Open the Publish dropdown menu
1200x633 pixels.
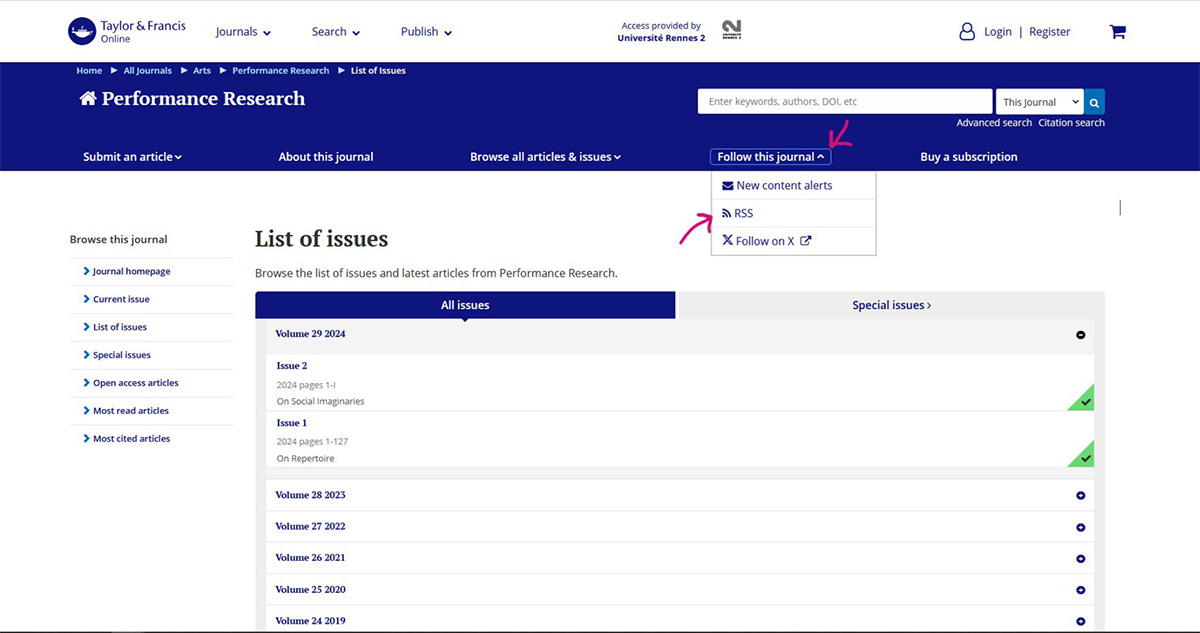[426, 32]
